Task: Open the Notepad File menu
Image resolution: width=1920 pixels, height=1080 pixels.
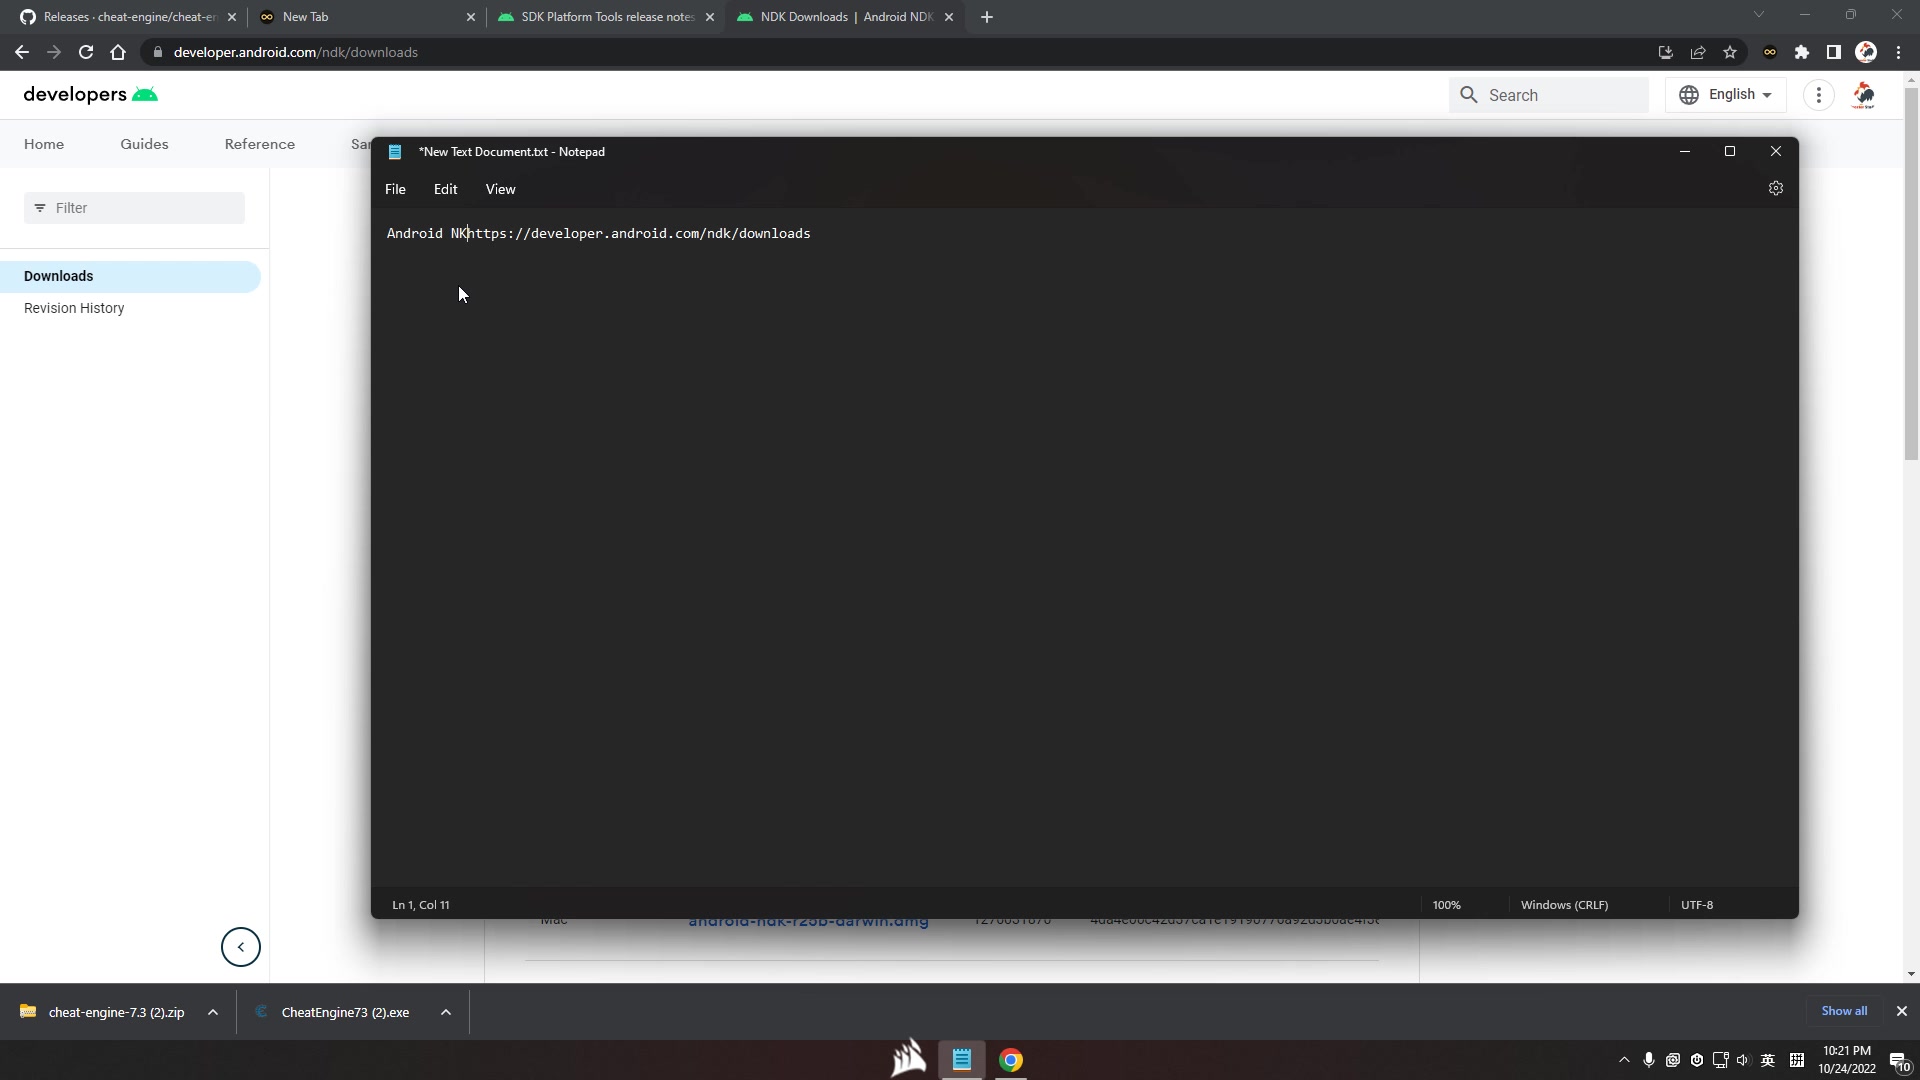Action: coord(395,189)
